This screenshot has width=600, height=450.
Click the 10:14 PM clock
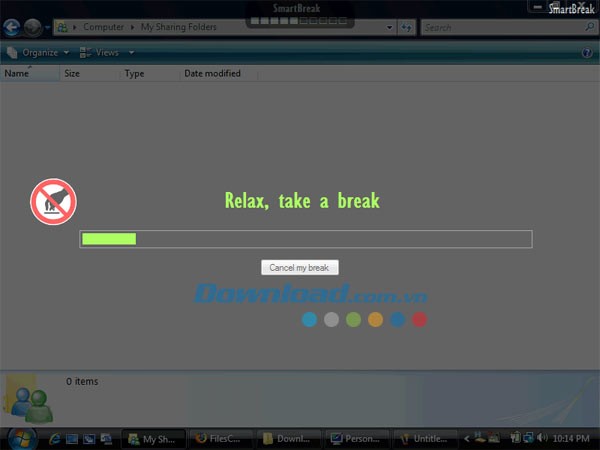(x=571, y=439)
